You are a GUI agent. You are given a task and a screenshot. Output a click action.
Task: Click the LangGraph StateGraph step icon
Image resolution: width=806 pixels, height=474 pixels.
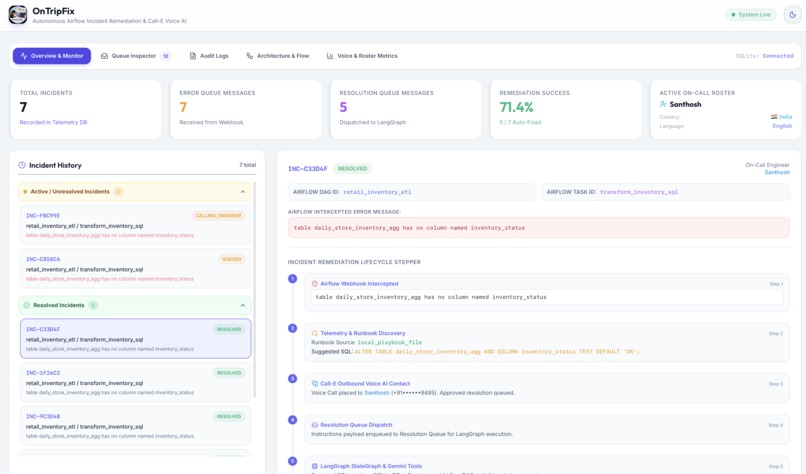pyautogui.click(x=315, y=466)
